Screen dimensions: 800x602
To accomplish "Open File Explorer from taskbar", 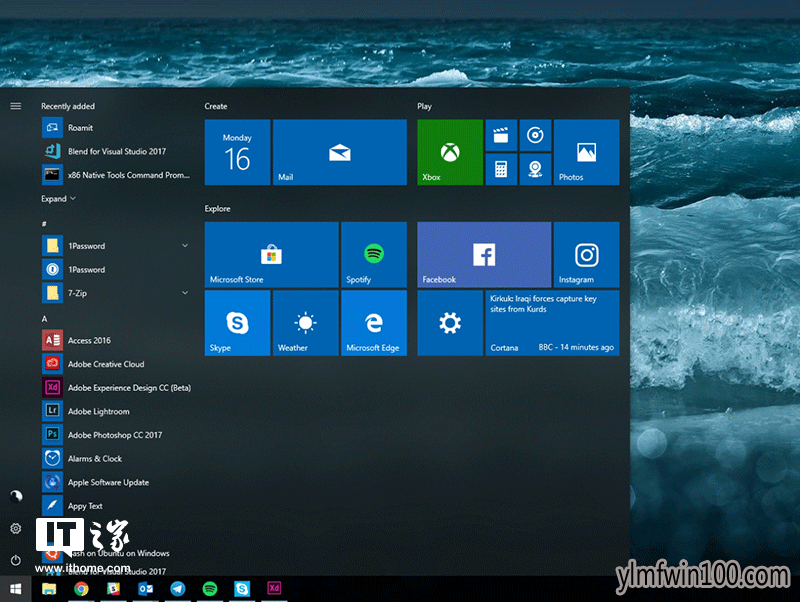I will (x=49, y=589).
